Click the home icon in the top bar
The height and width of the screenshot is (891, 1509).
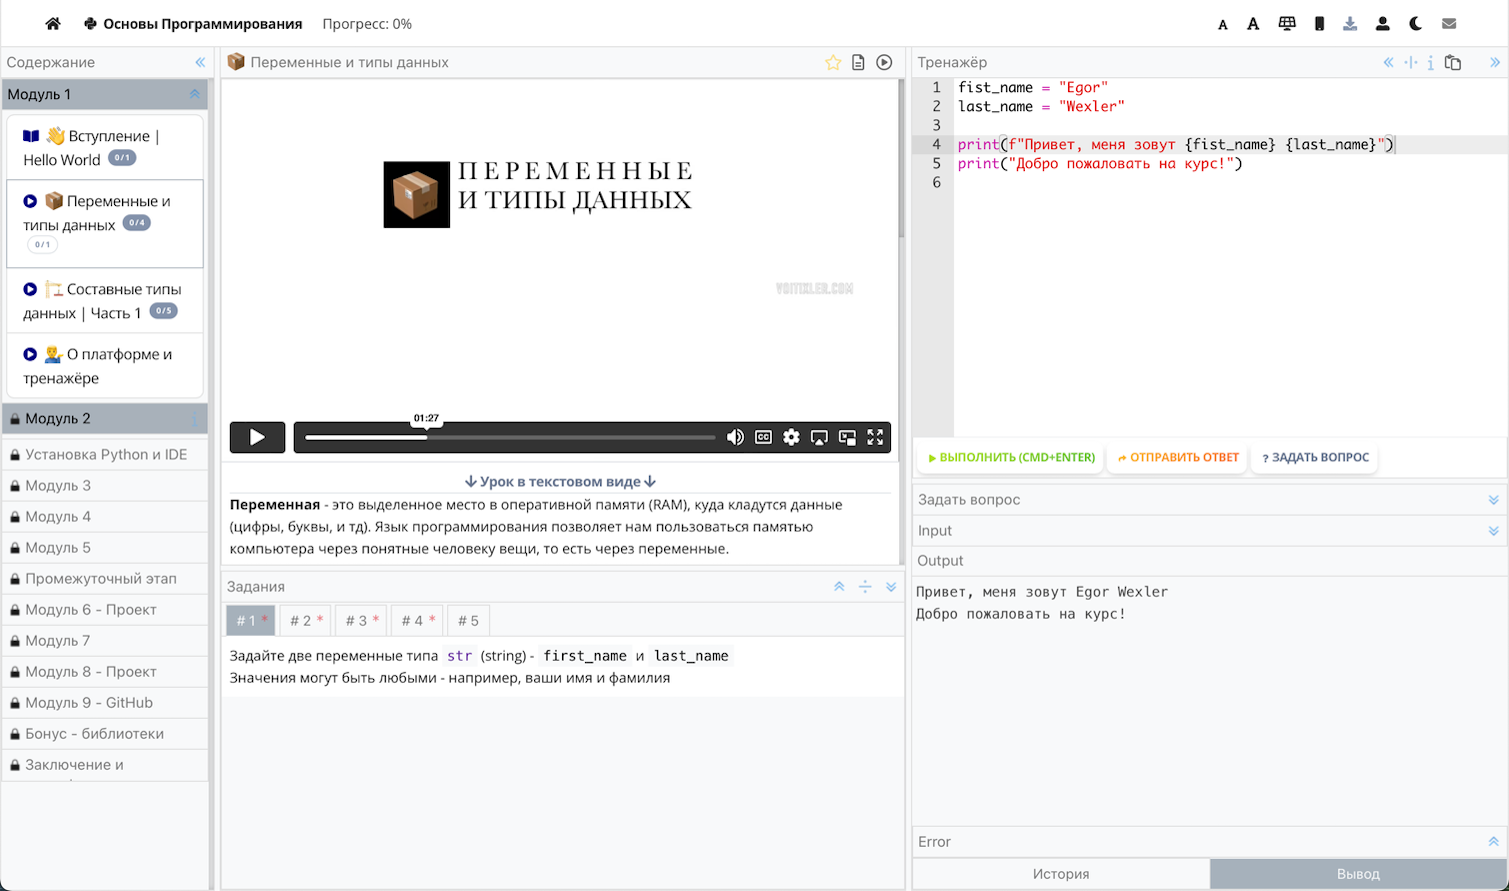coord(53,24)
